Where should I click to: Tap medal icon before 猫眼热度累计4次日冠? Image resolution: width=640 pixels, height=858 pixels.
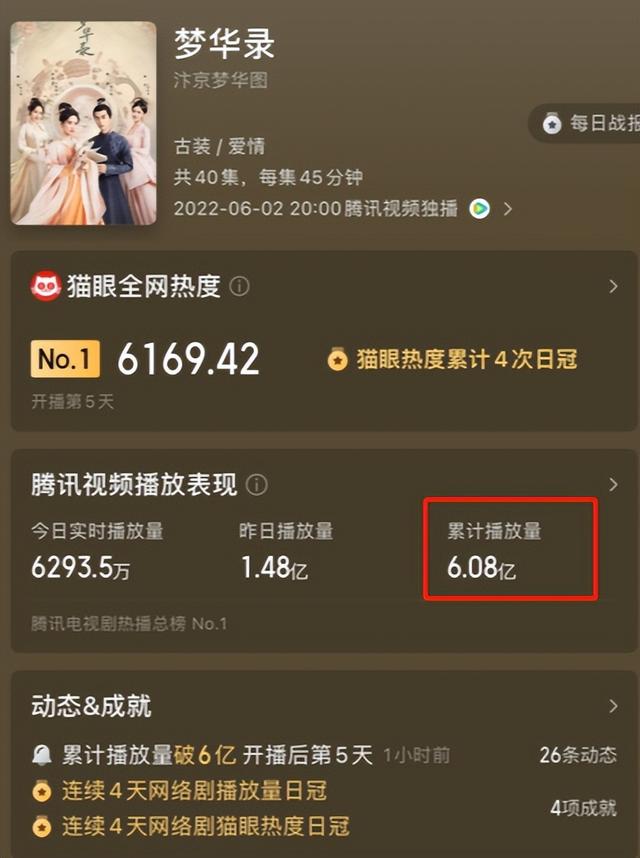click(338, 360)
